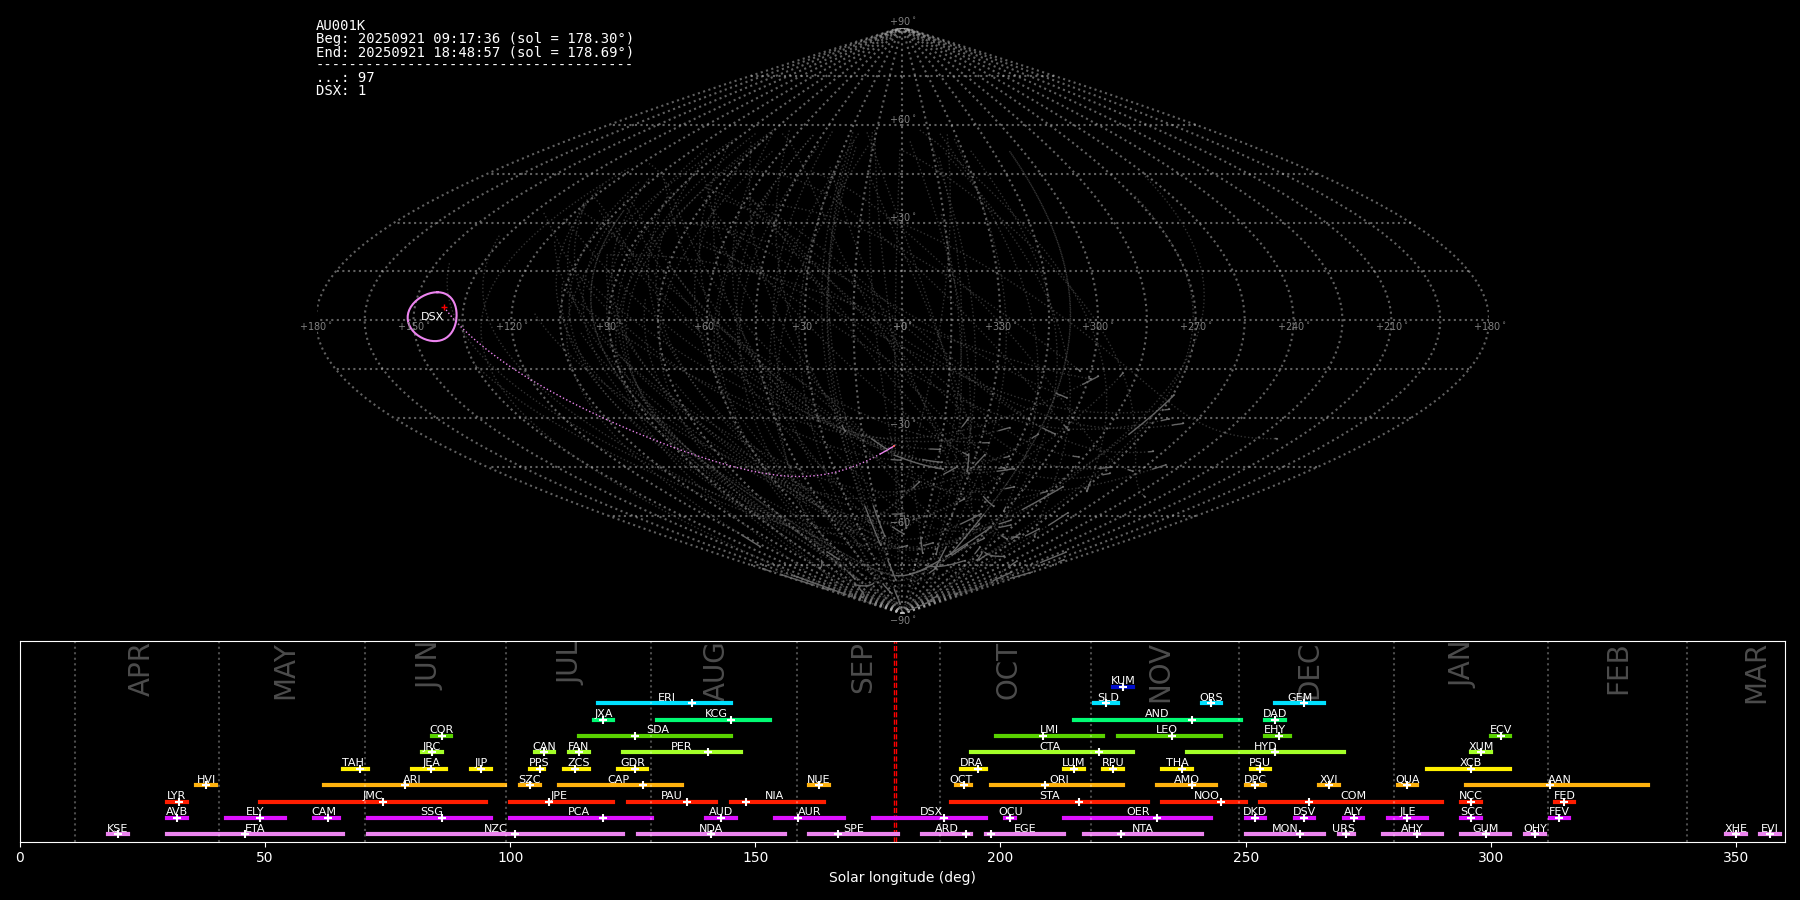1800x900 pixels.
Task: Click the End: 20250921 18:48:57 line
Action: pyautogui.click(x=475, y=52)
